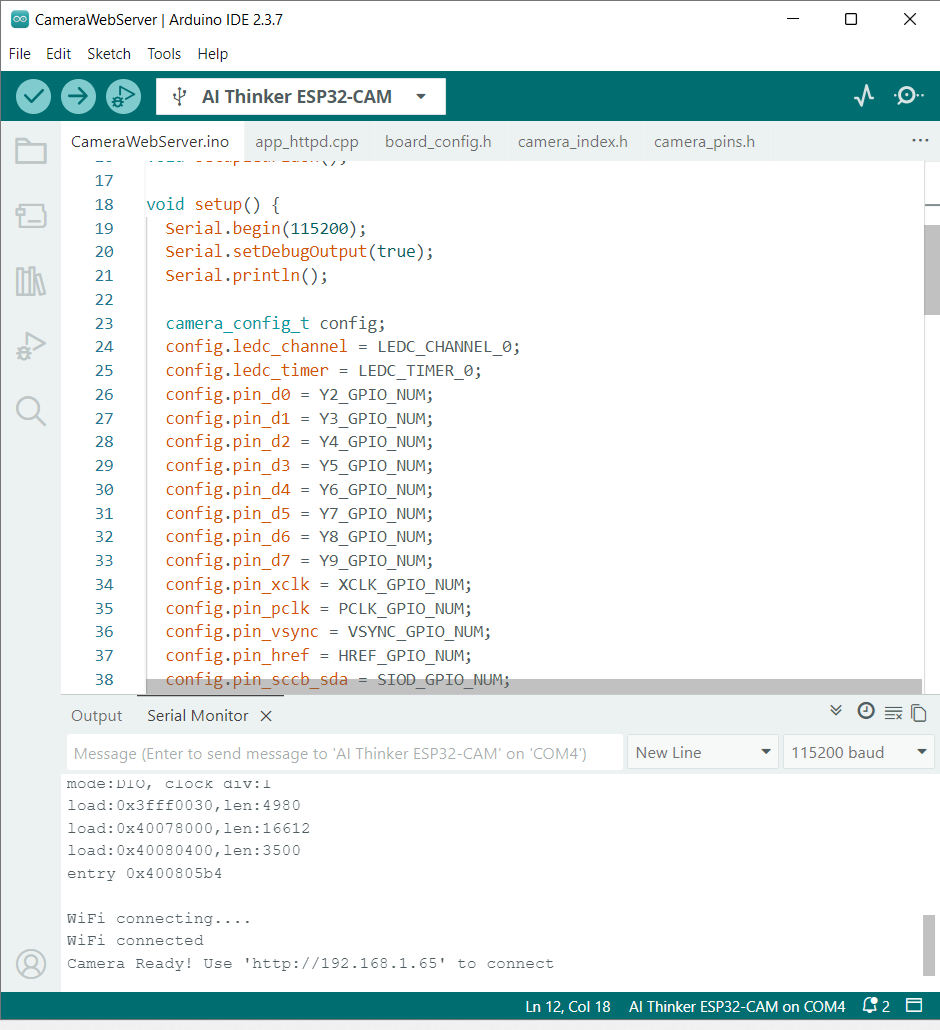Open the Library Manager books icon

pos(31,281)
